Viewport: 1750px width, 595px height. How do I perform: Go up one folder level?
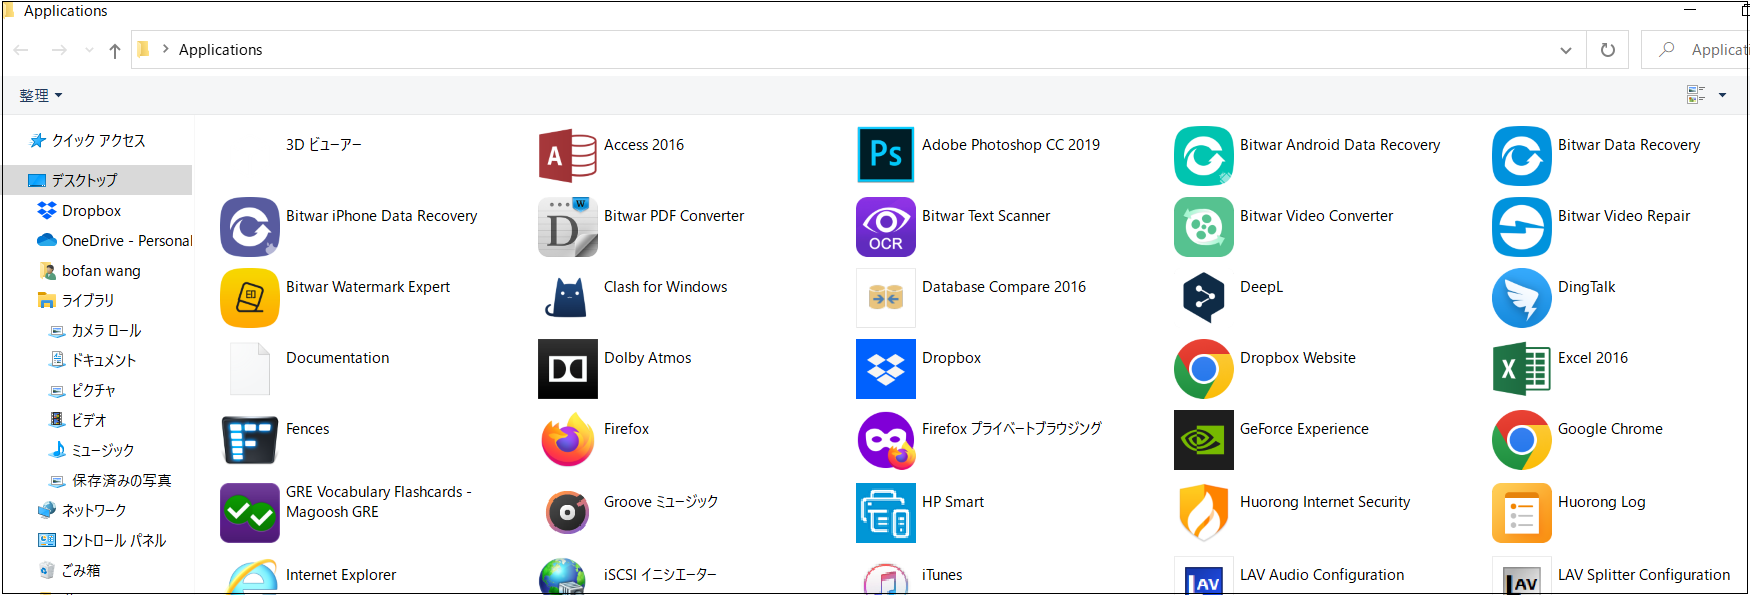pos(115,50)
